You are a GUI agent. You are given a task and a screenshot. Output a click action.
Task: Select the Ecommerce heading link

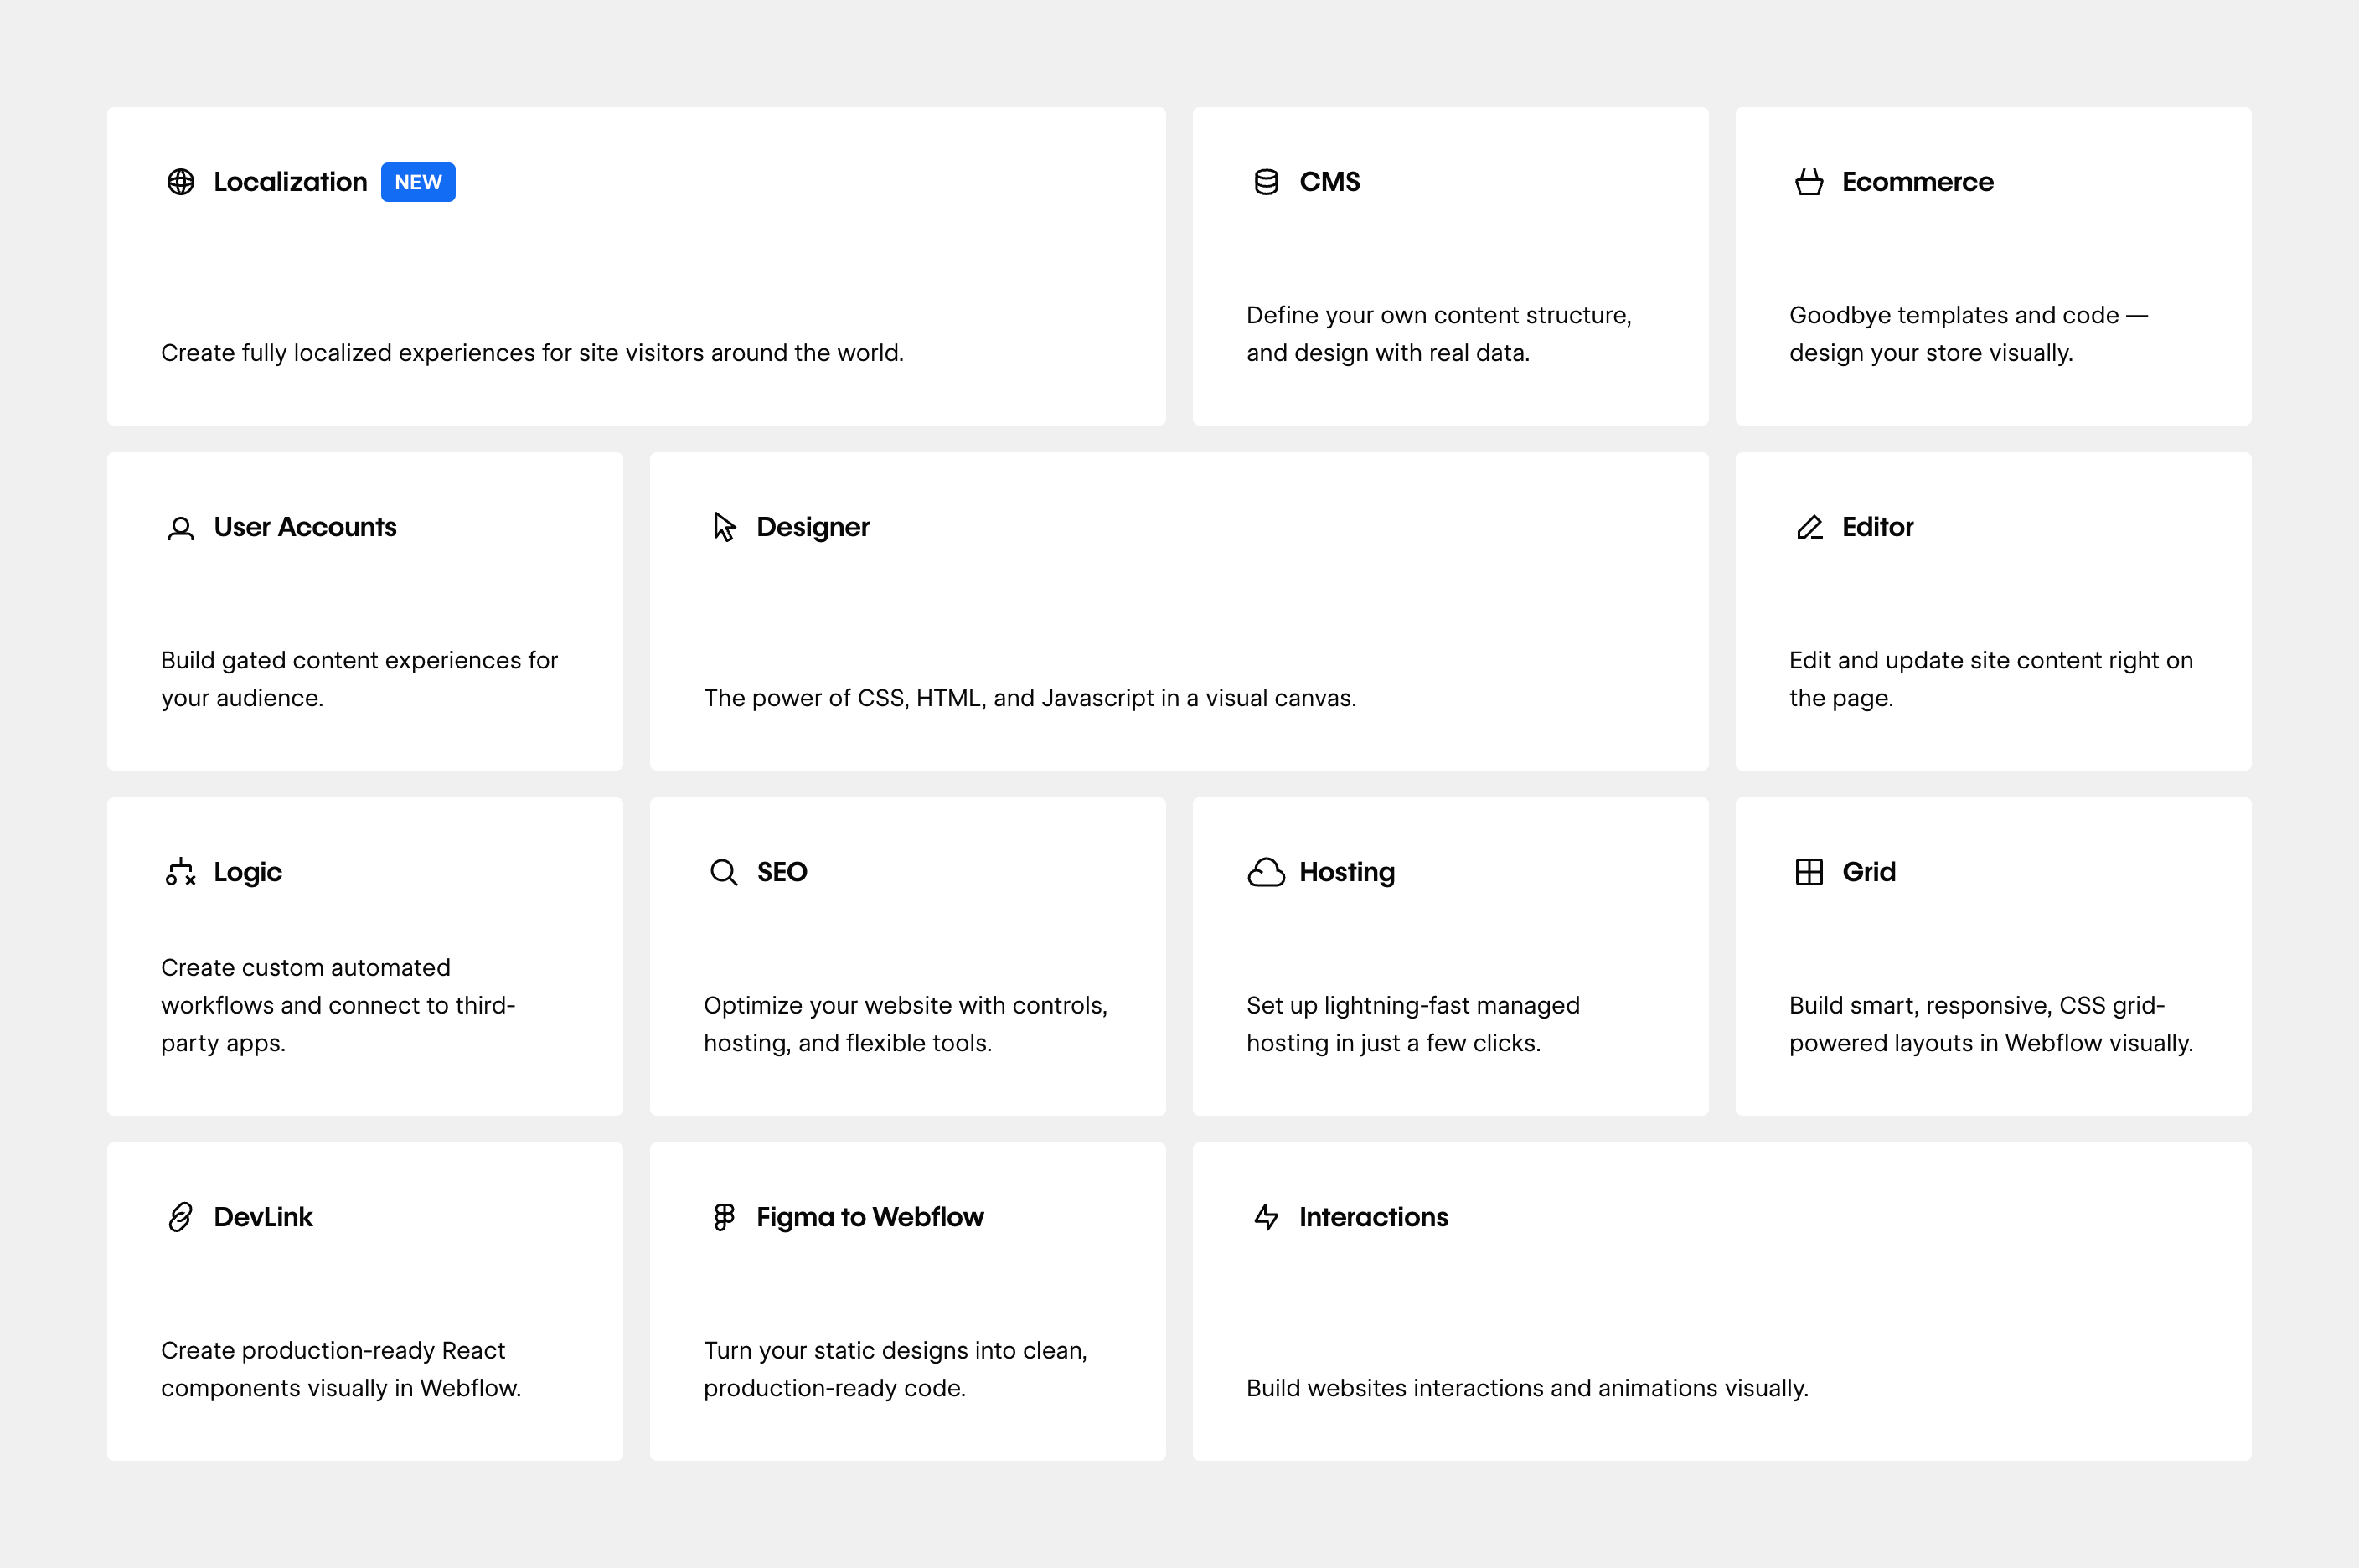1917,182
